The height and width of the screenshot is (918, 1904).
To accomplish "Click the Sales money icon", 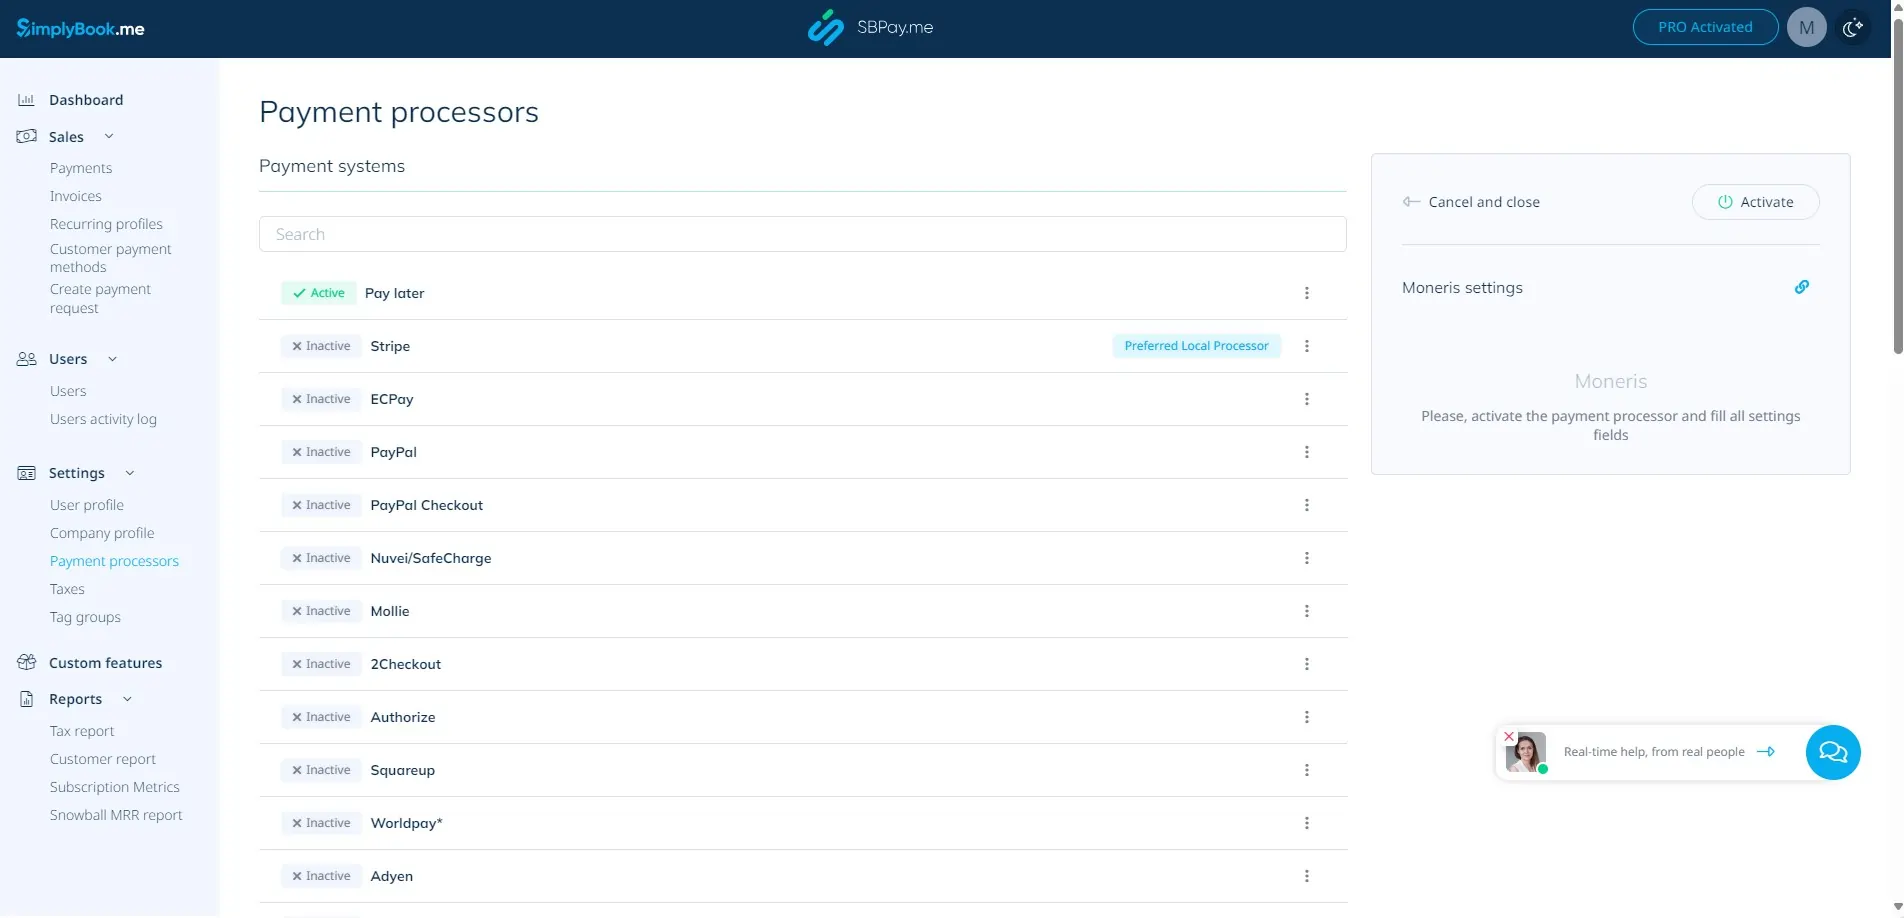I will pyautogui.click(x=26, y=136).
